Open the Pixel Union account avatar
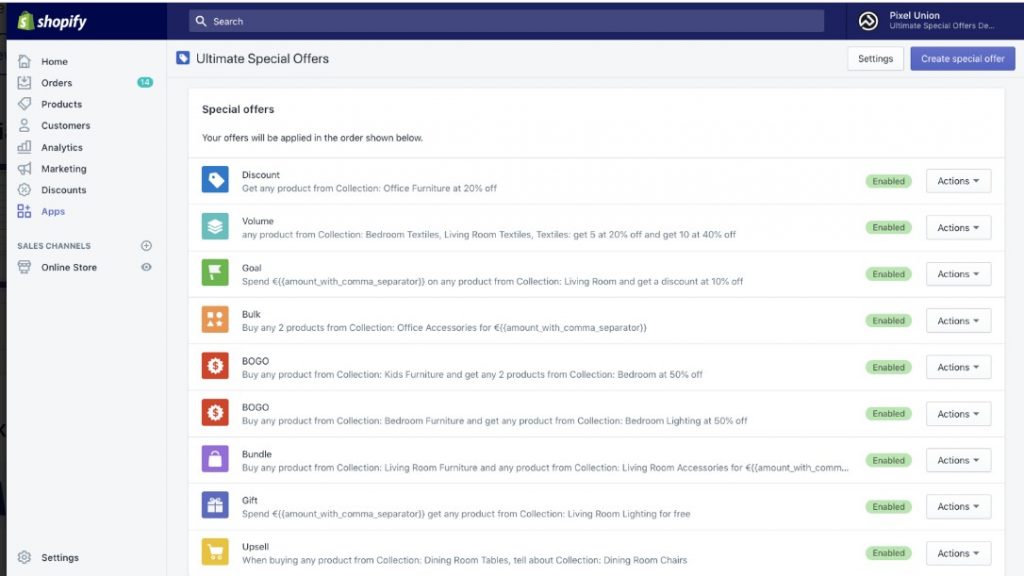 868,21
